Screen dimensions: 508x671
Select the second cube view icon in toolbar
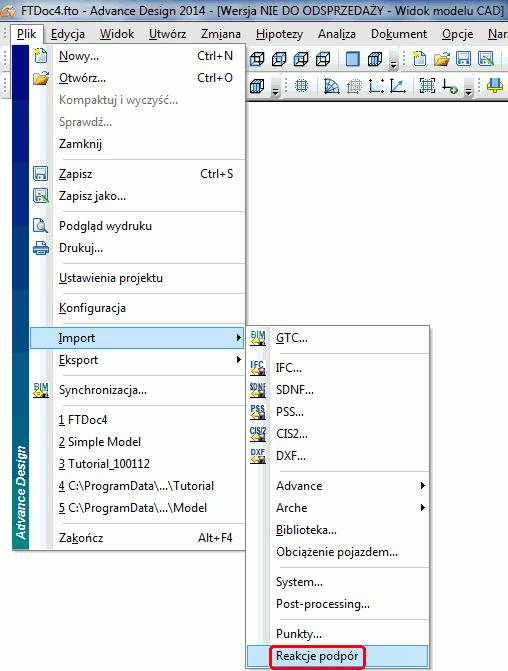point(279,59)
